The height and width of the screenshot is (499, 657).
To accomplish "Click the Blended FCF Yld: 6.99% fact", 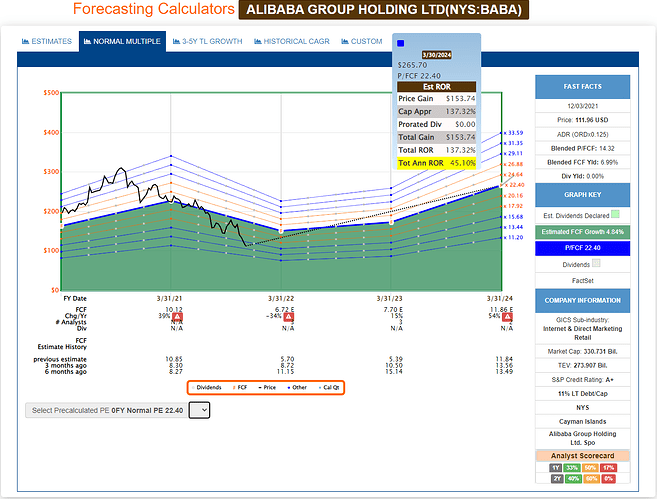I will [x=582, y=162].
